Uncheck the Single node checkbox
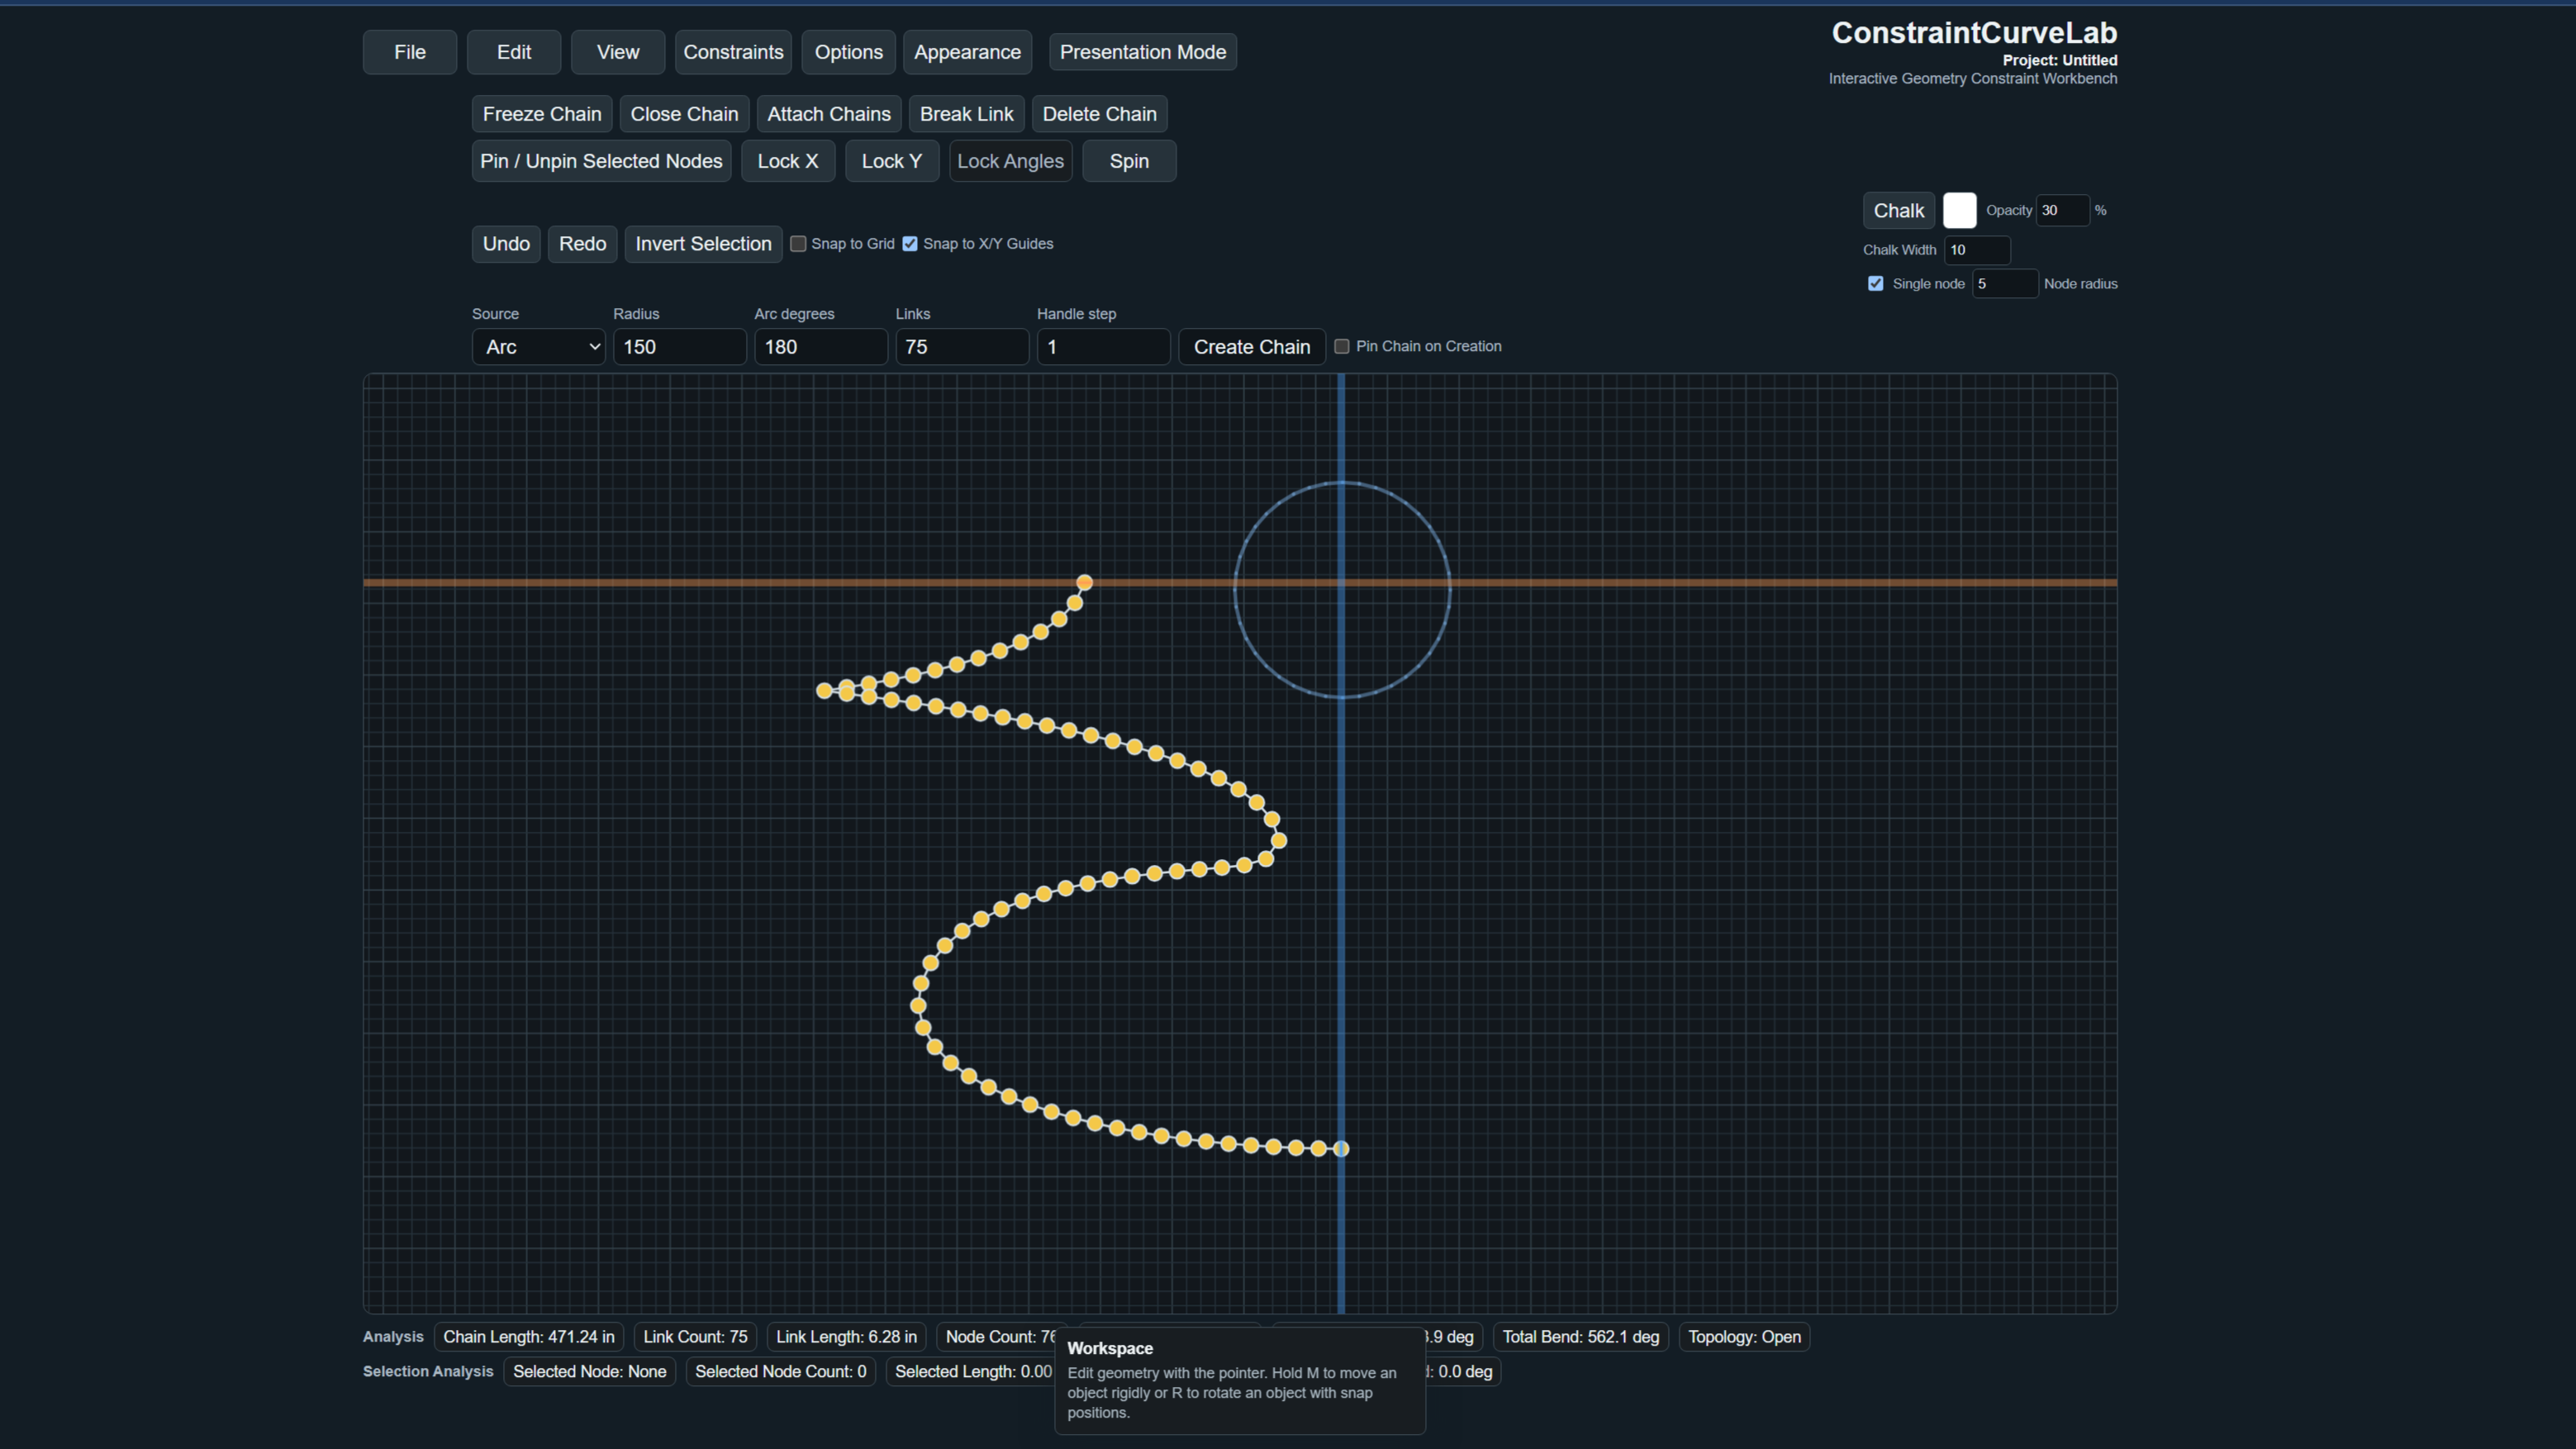 [1876, 284]
